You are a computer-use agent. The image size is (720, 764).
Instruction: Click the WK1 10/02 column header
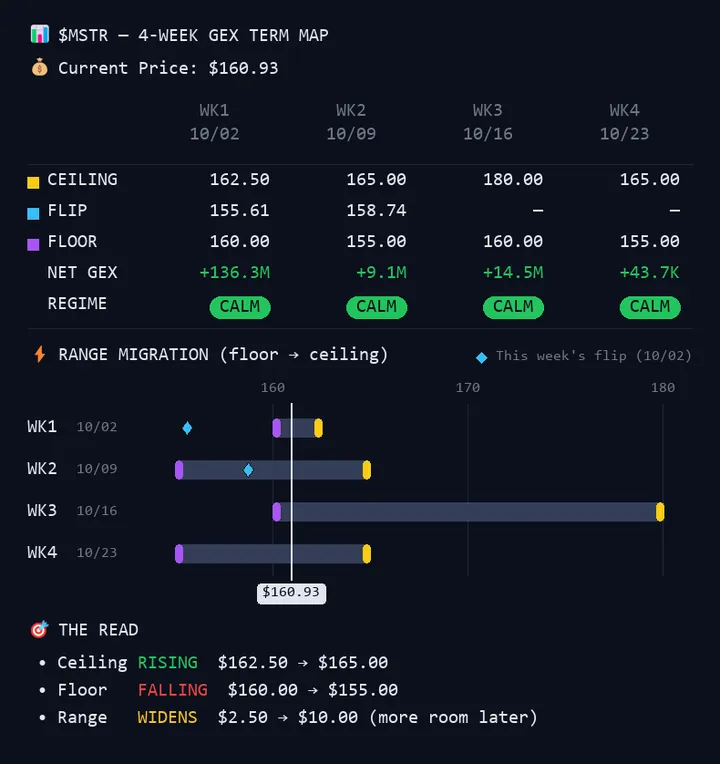(214, 122)
